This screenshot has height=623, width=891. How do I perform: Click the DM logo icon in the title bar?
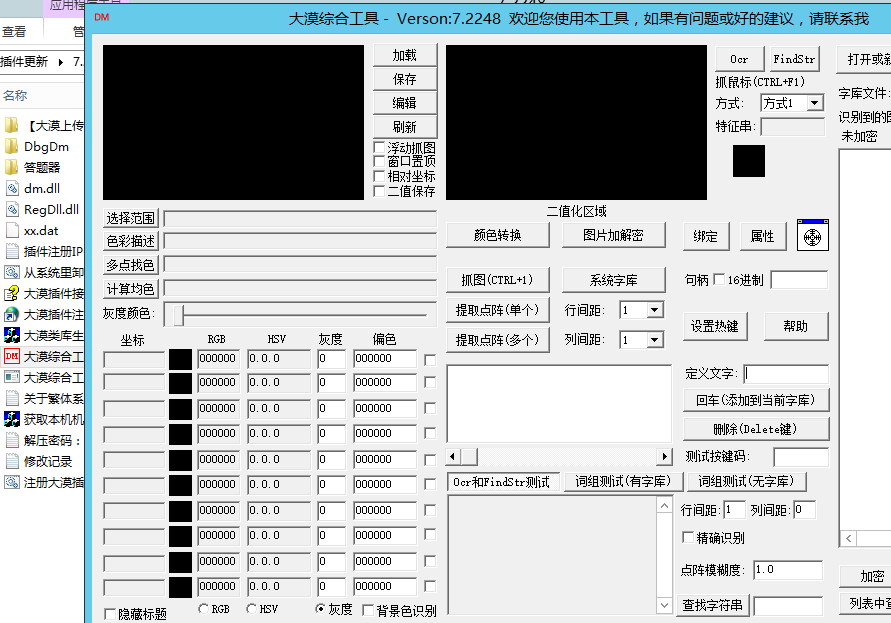coord(102,18)
